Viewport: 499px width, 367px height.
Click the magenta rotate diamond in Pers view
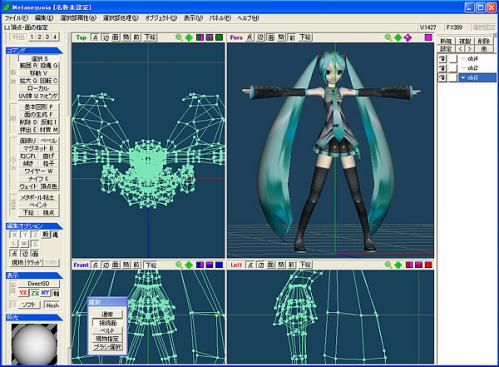pyautogui.click(x=408, y=37)
